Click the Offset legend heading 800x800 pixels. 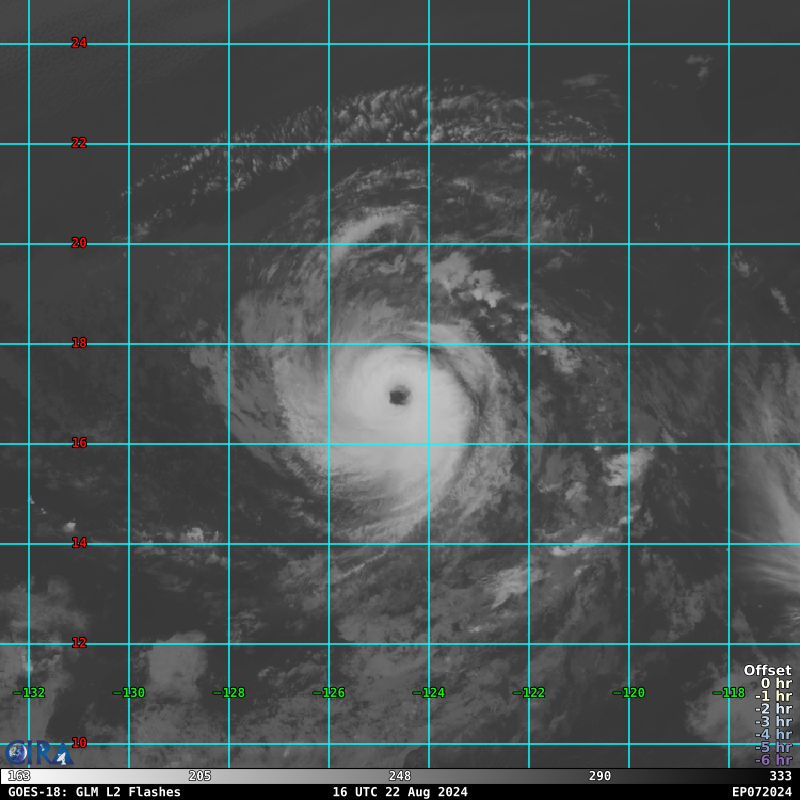tap(767, 670)
